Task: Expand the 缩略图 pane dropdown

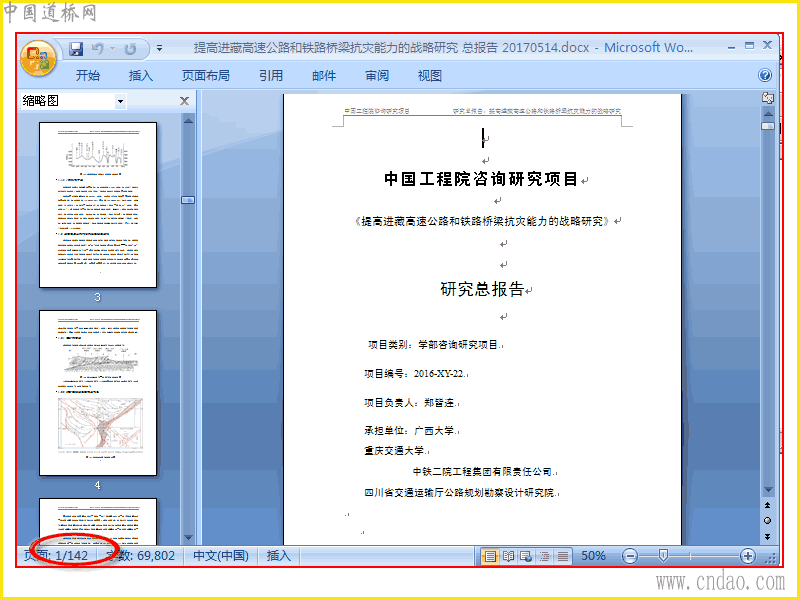Action: pos(120,101)
